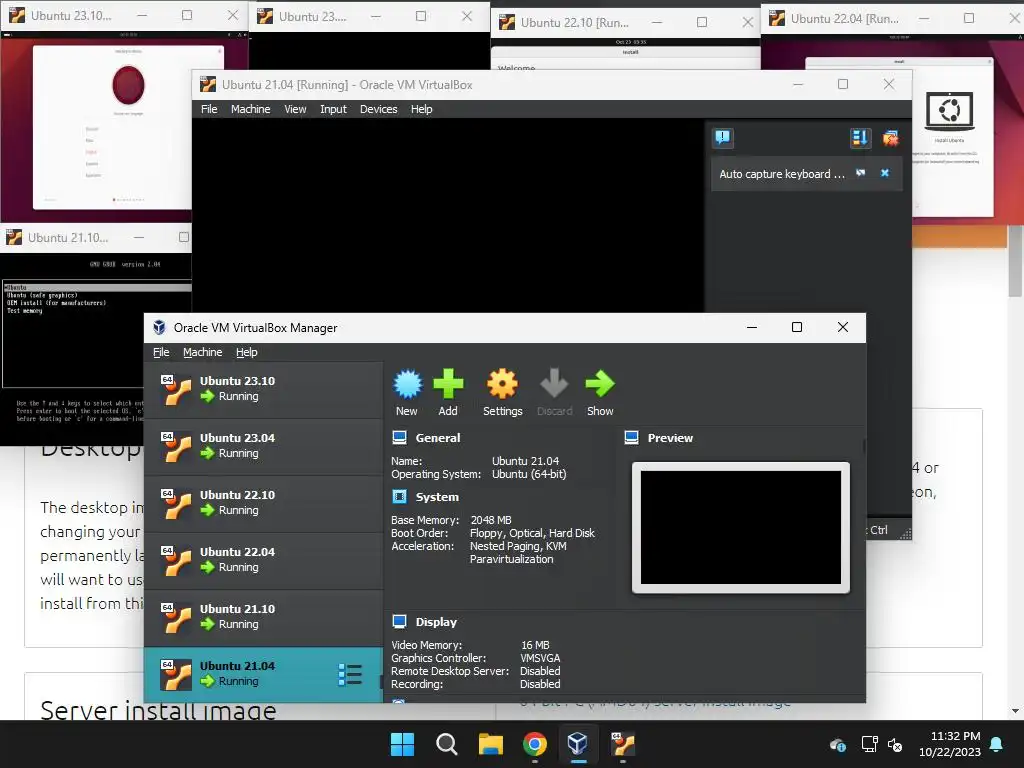Click the browser page vertical scrollbar thumb
The width and height of the screenshot is (1024, 768).
tap(1015, 261)
